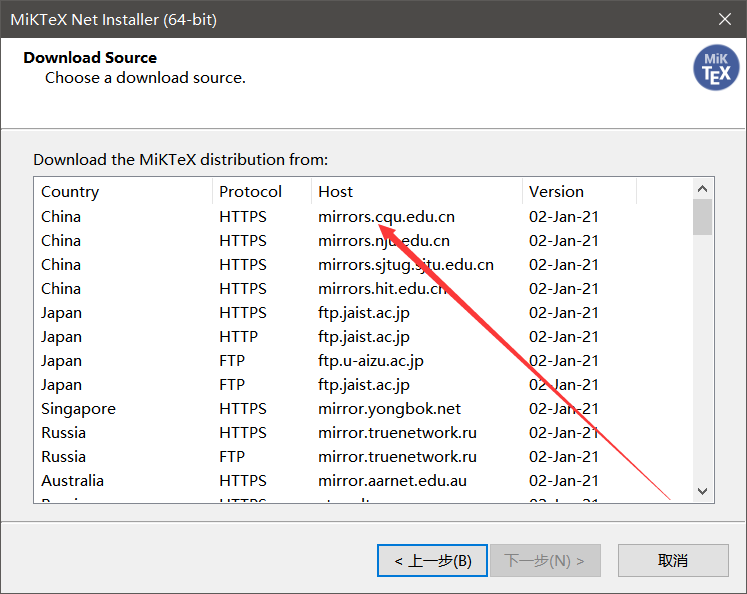Select host mirrors.sjtug.sjtu.edu.cn
Image resolution: width=747 pixels, height=594 pixels.
pyautogui.click(x=406, y=265)
